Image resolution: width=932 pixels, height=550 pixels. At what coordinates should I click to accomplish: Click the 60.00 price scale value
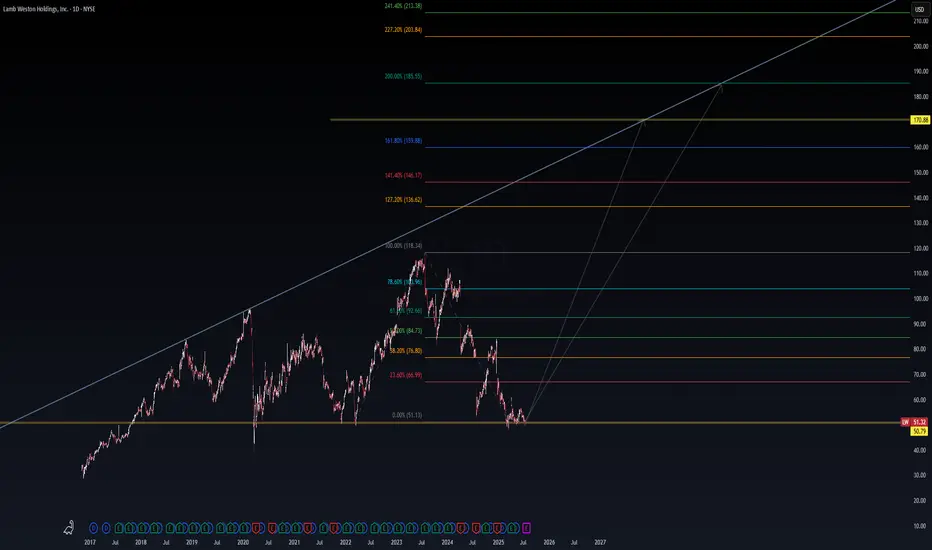coord(921,400)
